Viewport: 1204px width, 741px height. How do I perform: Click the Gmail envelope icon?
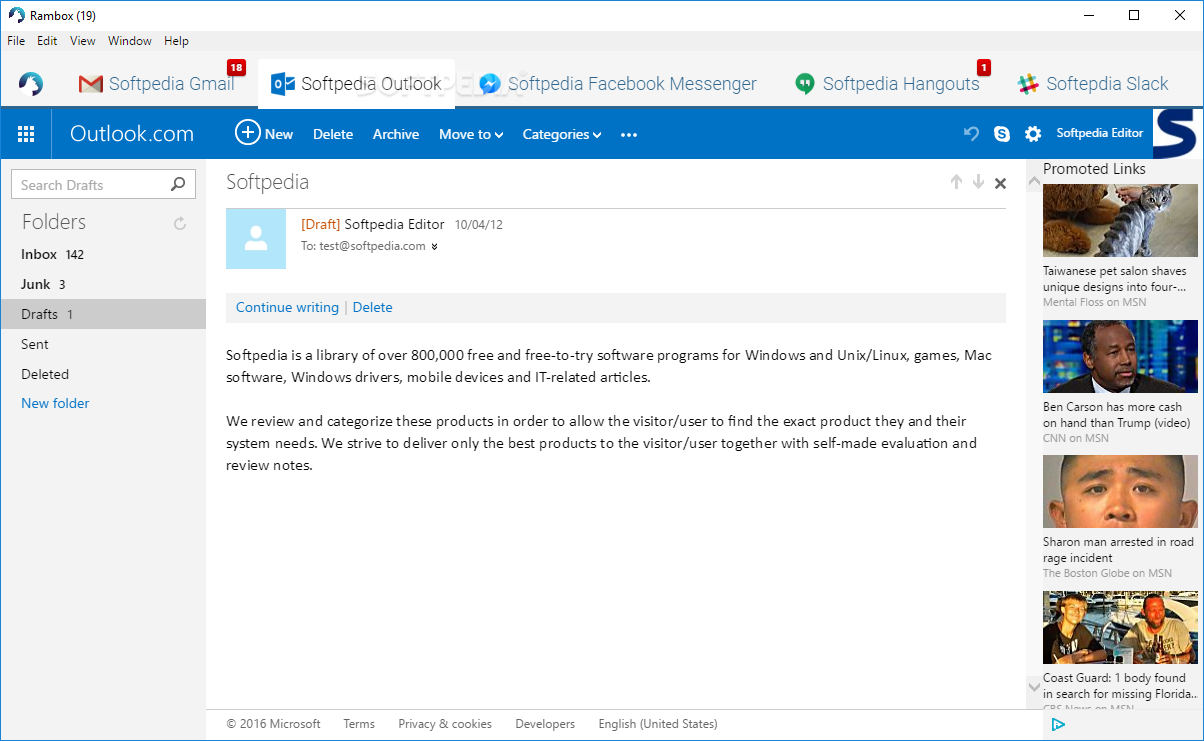click(91, 84)
